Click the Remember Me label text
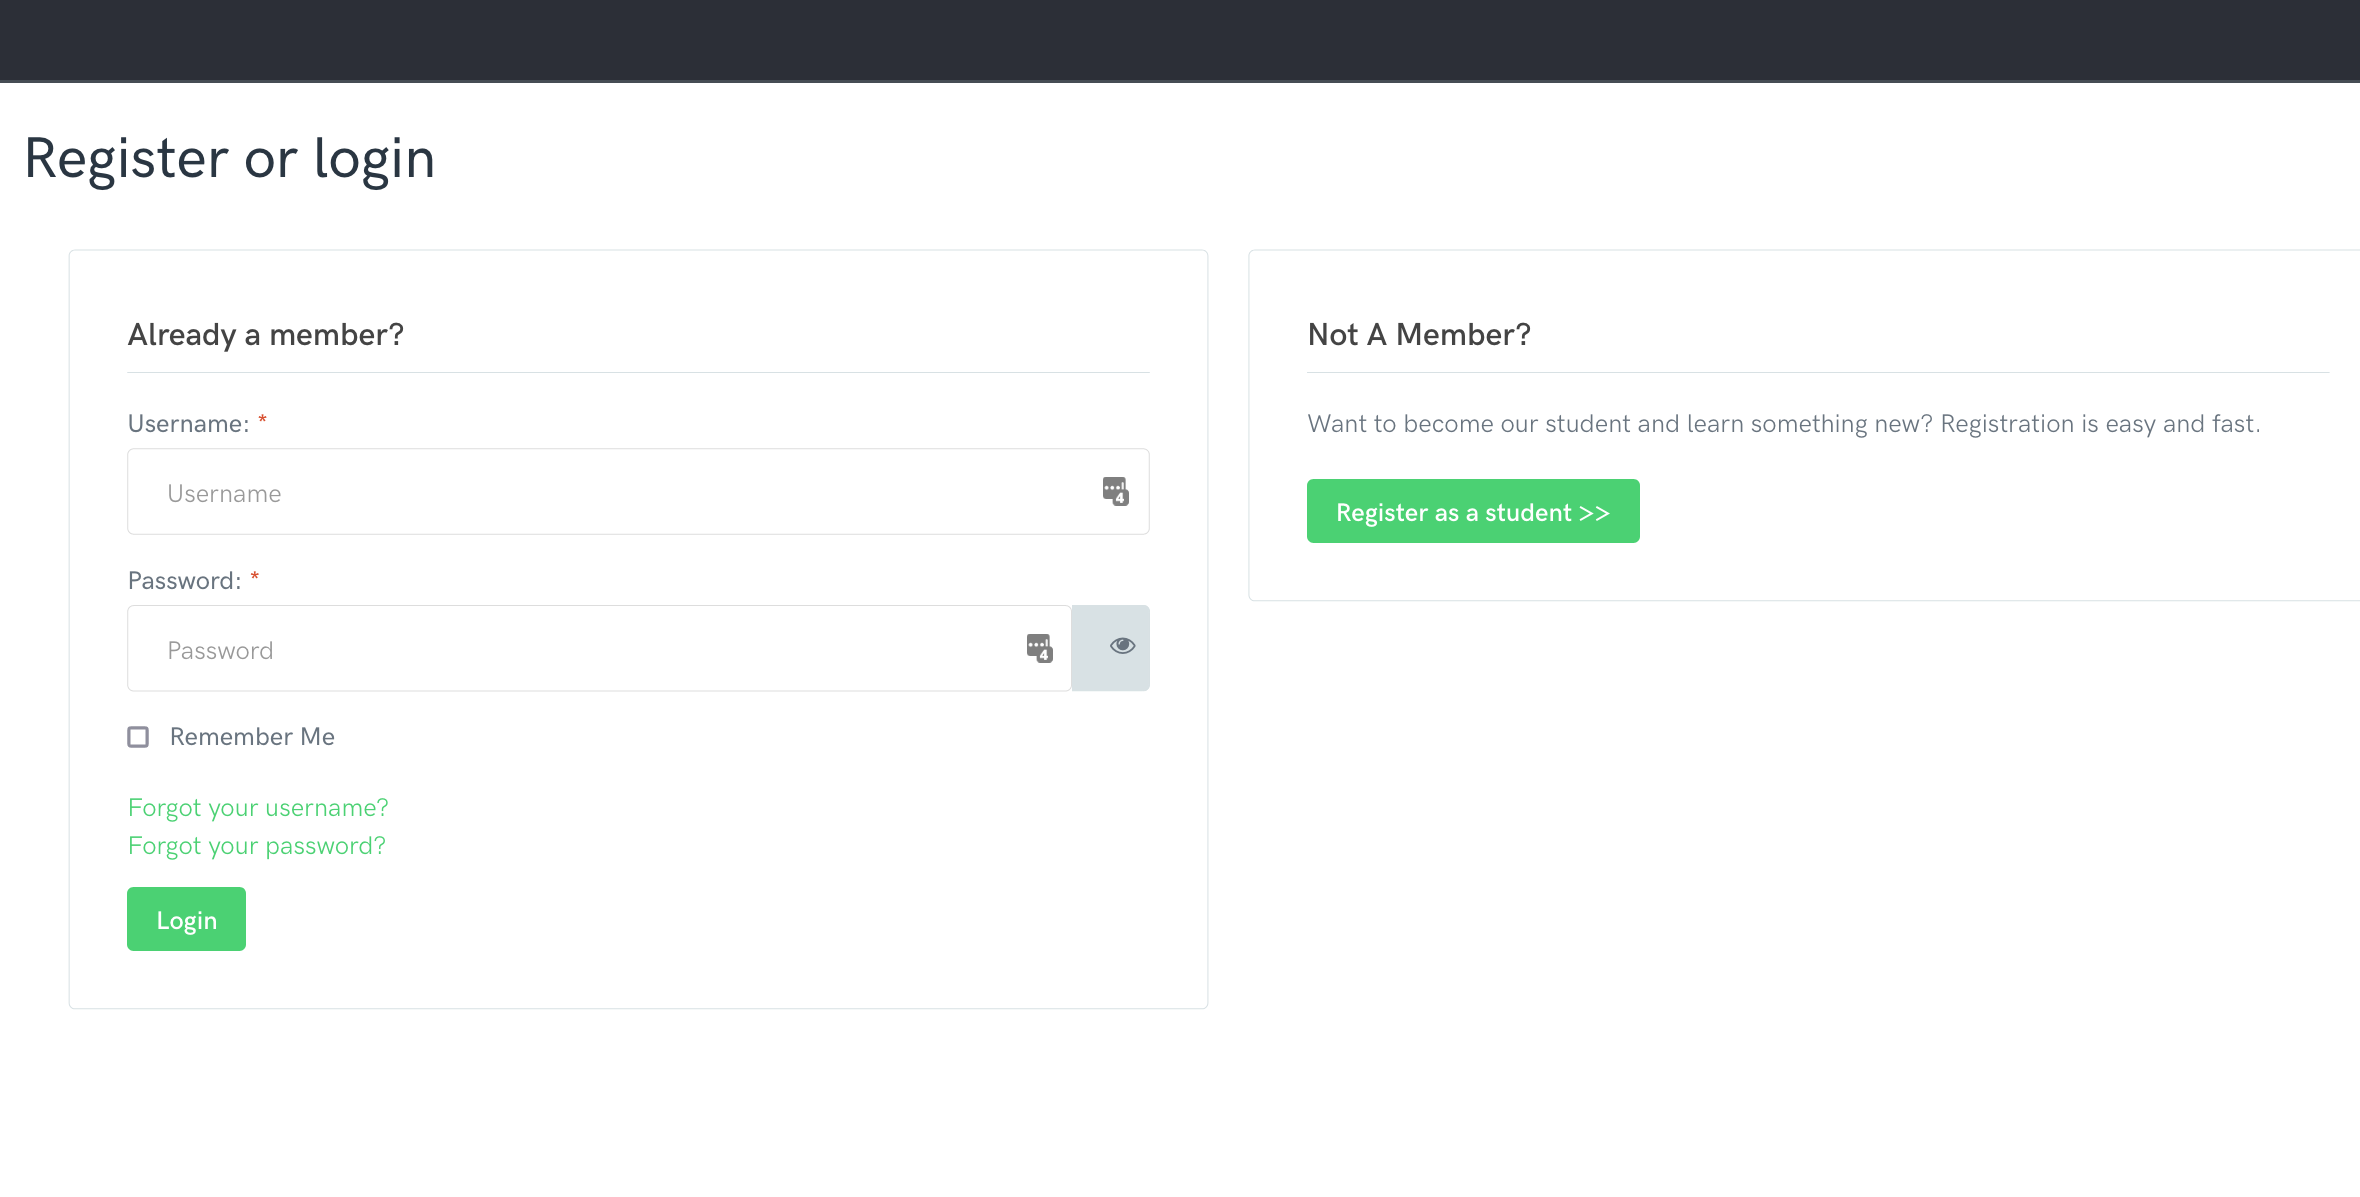 tap(252, 737)
